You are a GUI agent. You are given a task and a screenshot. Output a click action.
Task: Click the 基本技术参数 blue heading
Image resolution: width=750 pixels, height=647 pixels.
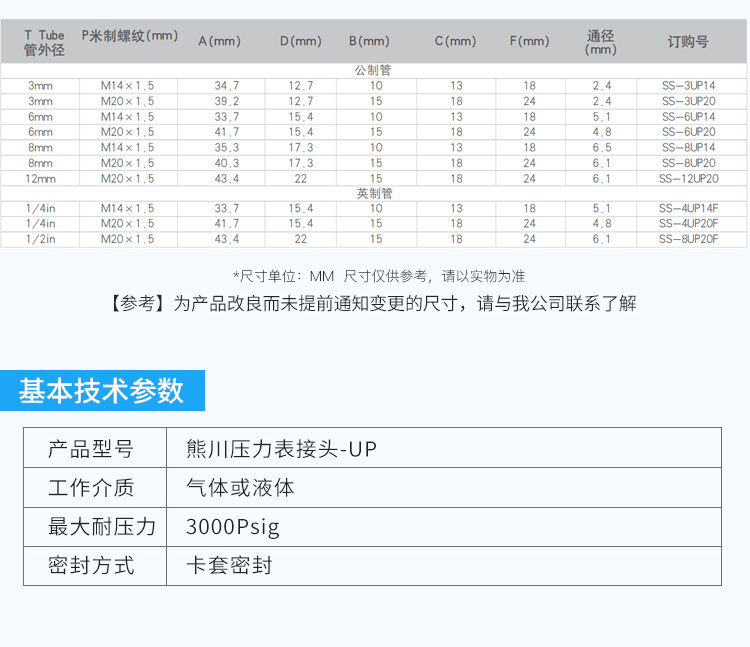point(102,390)
